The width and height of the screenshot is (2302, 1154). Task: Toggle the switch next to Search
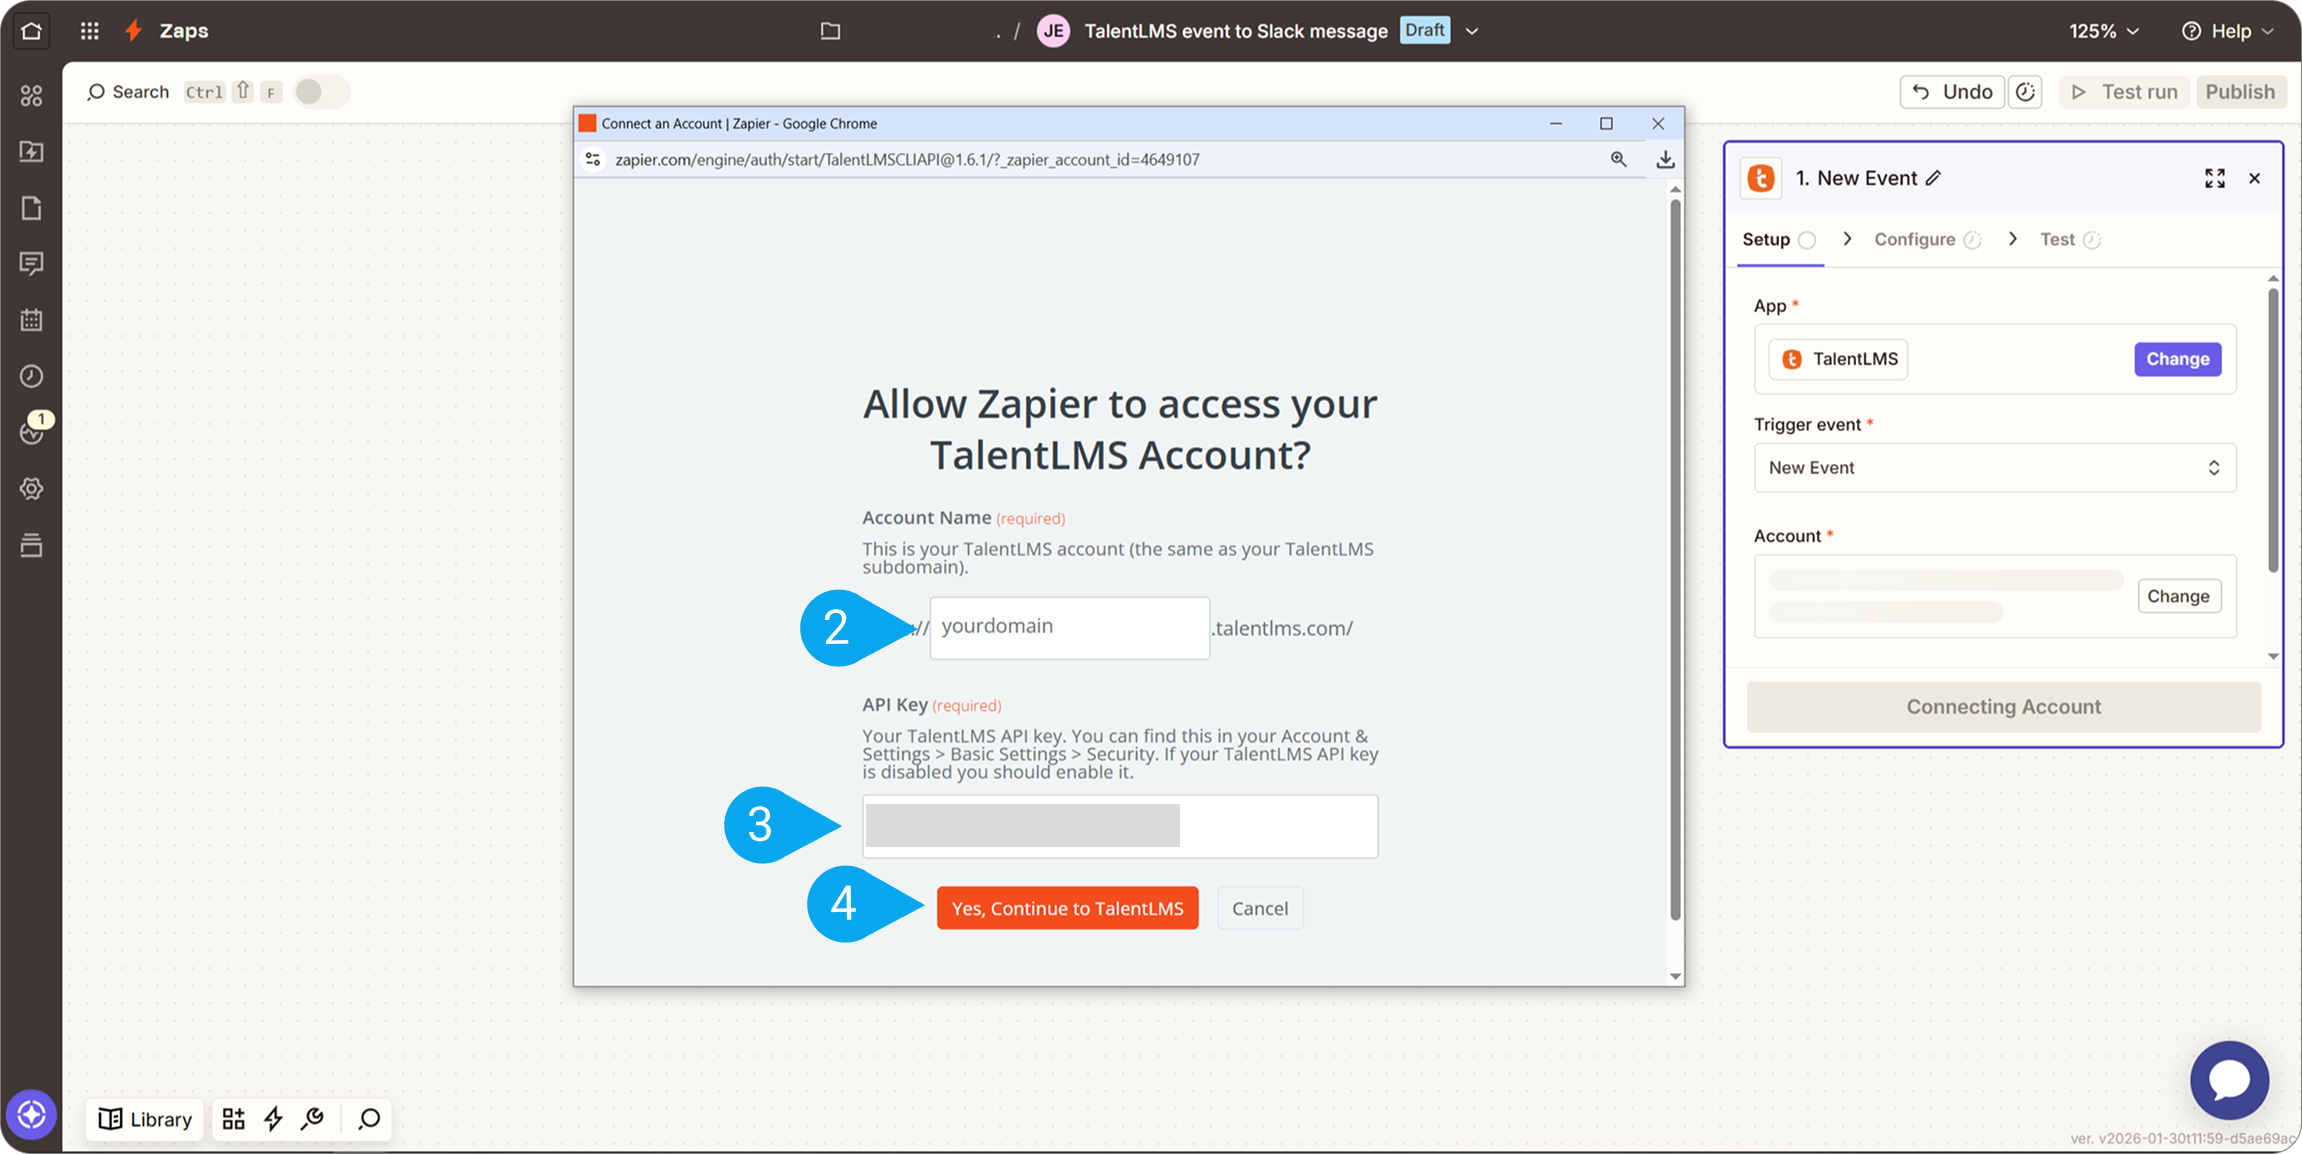tap(320, 92)
